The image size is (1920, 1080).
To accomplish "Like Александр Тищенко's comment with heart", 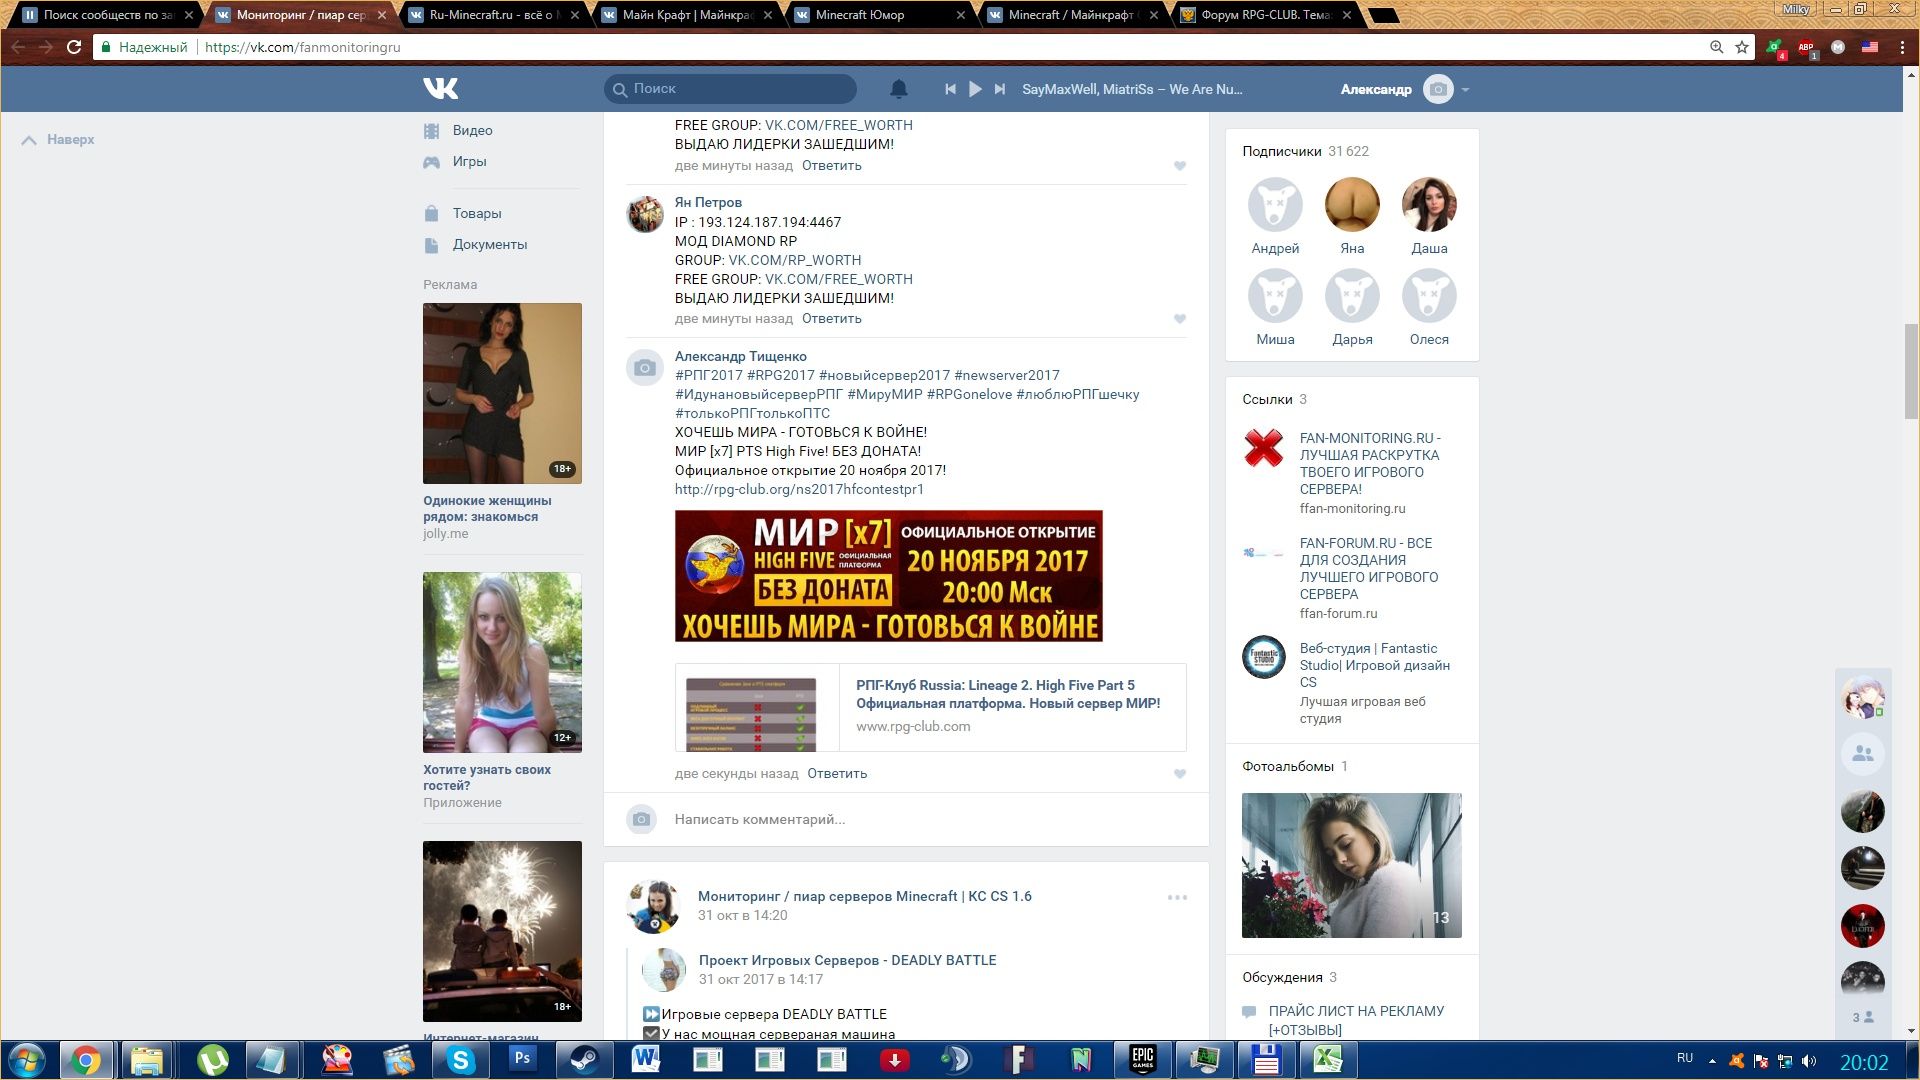I will 1180,774.
